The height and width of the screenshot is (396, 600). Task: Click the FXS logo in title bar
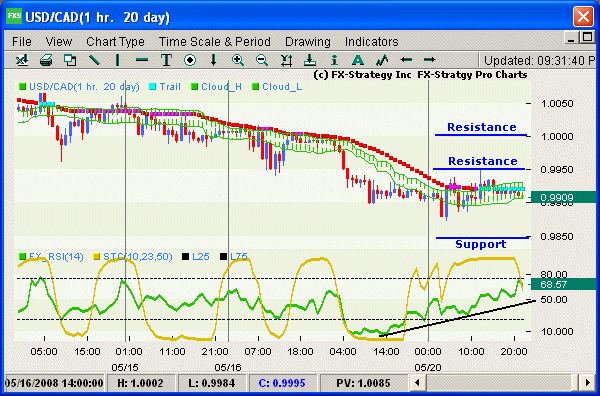coord(14,16)
